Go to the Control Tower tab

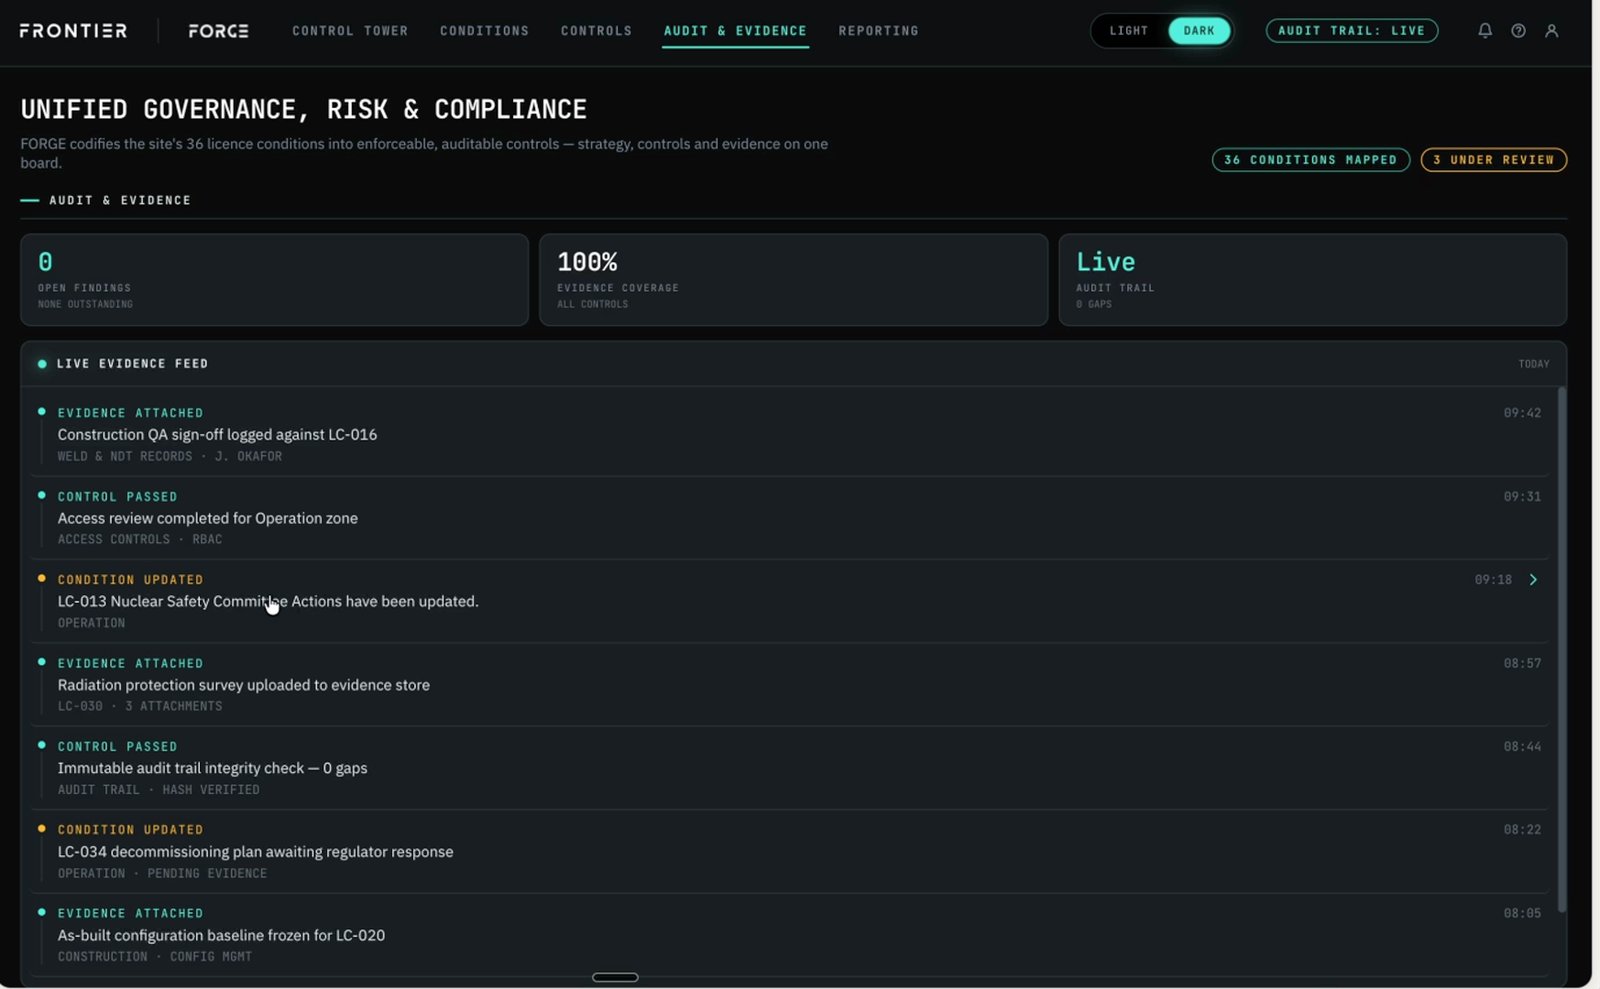point(350,31)
